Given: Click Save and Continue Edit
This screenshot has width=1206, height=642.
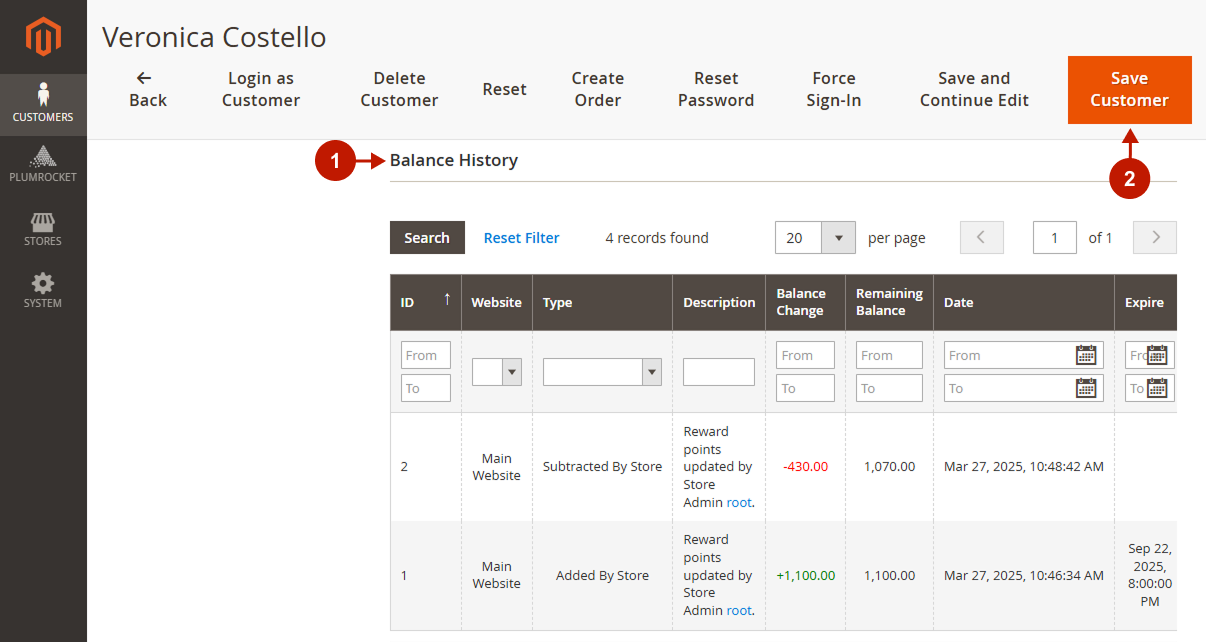Looking at the screenshot, I should pos(974,90).
